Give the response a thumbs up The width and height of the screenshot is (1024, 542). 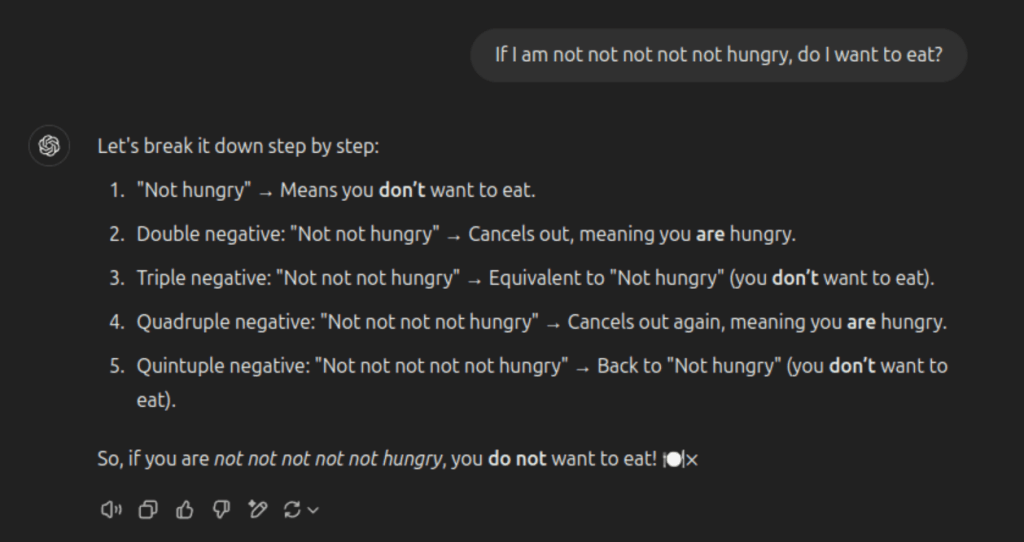click(x=185, y=510)
